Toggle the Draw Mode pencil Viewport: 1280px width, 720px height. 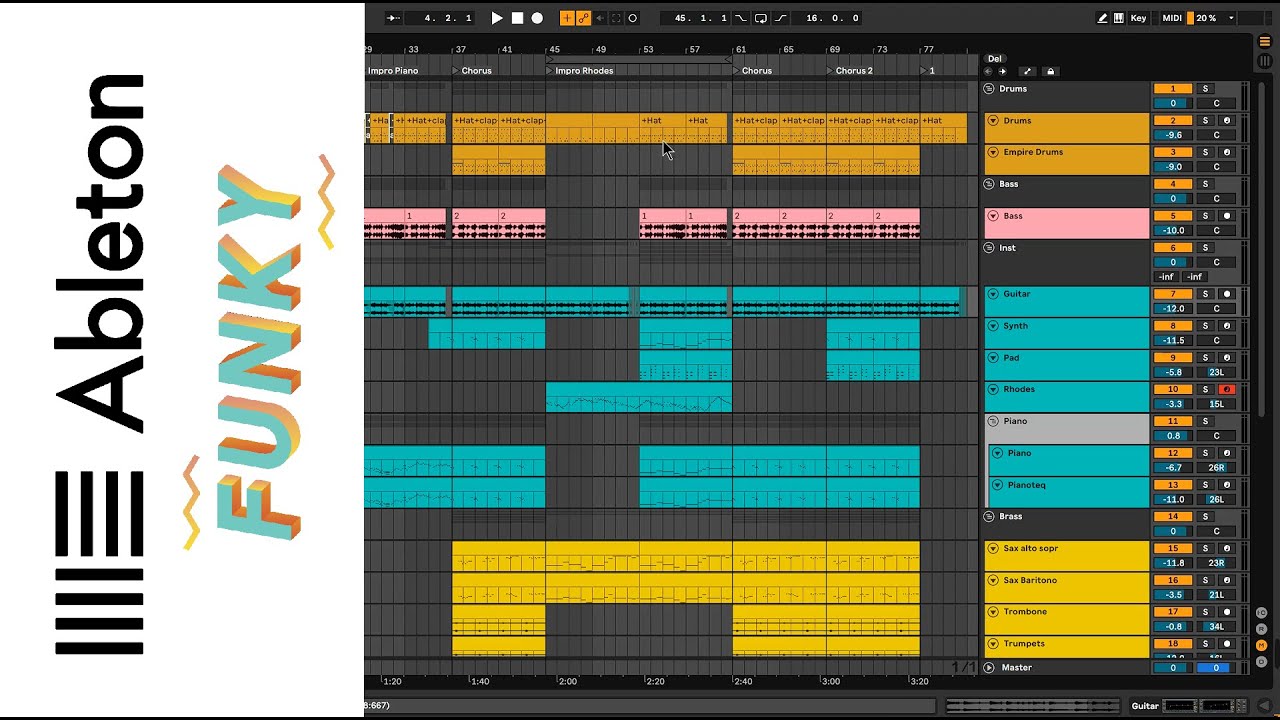1103,18
